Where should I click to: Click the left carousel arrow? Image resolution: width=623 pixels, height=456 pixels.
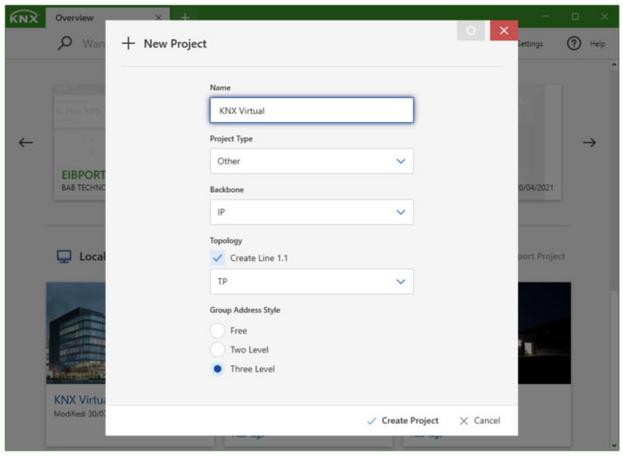26,142
